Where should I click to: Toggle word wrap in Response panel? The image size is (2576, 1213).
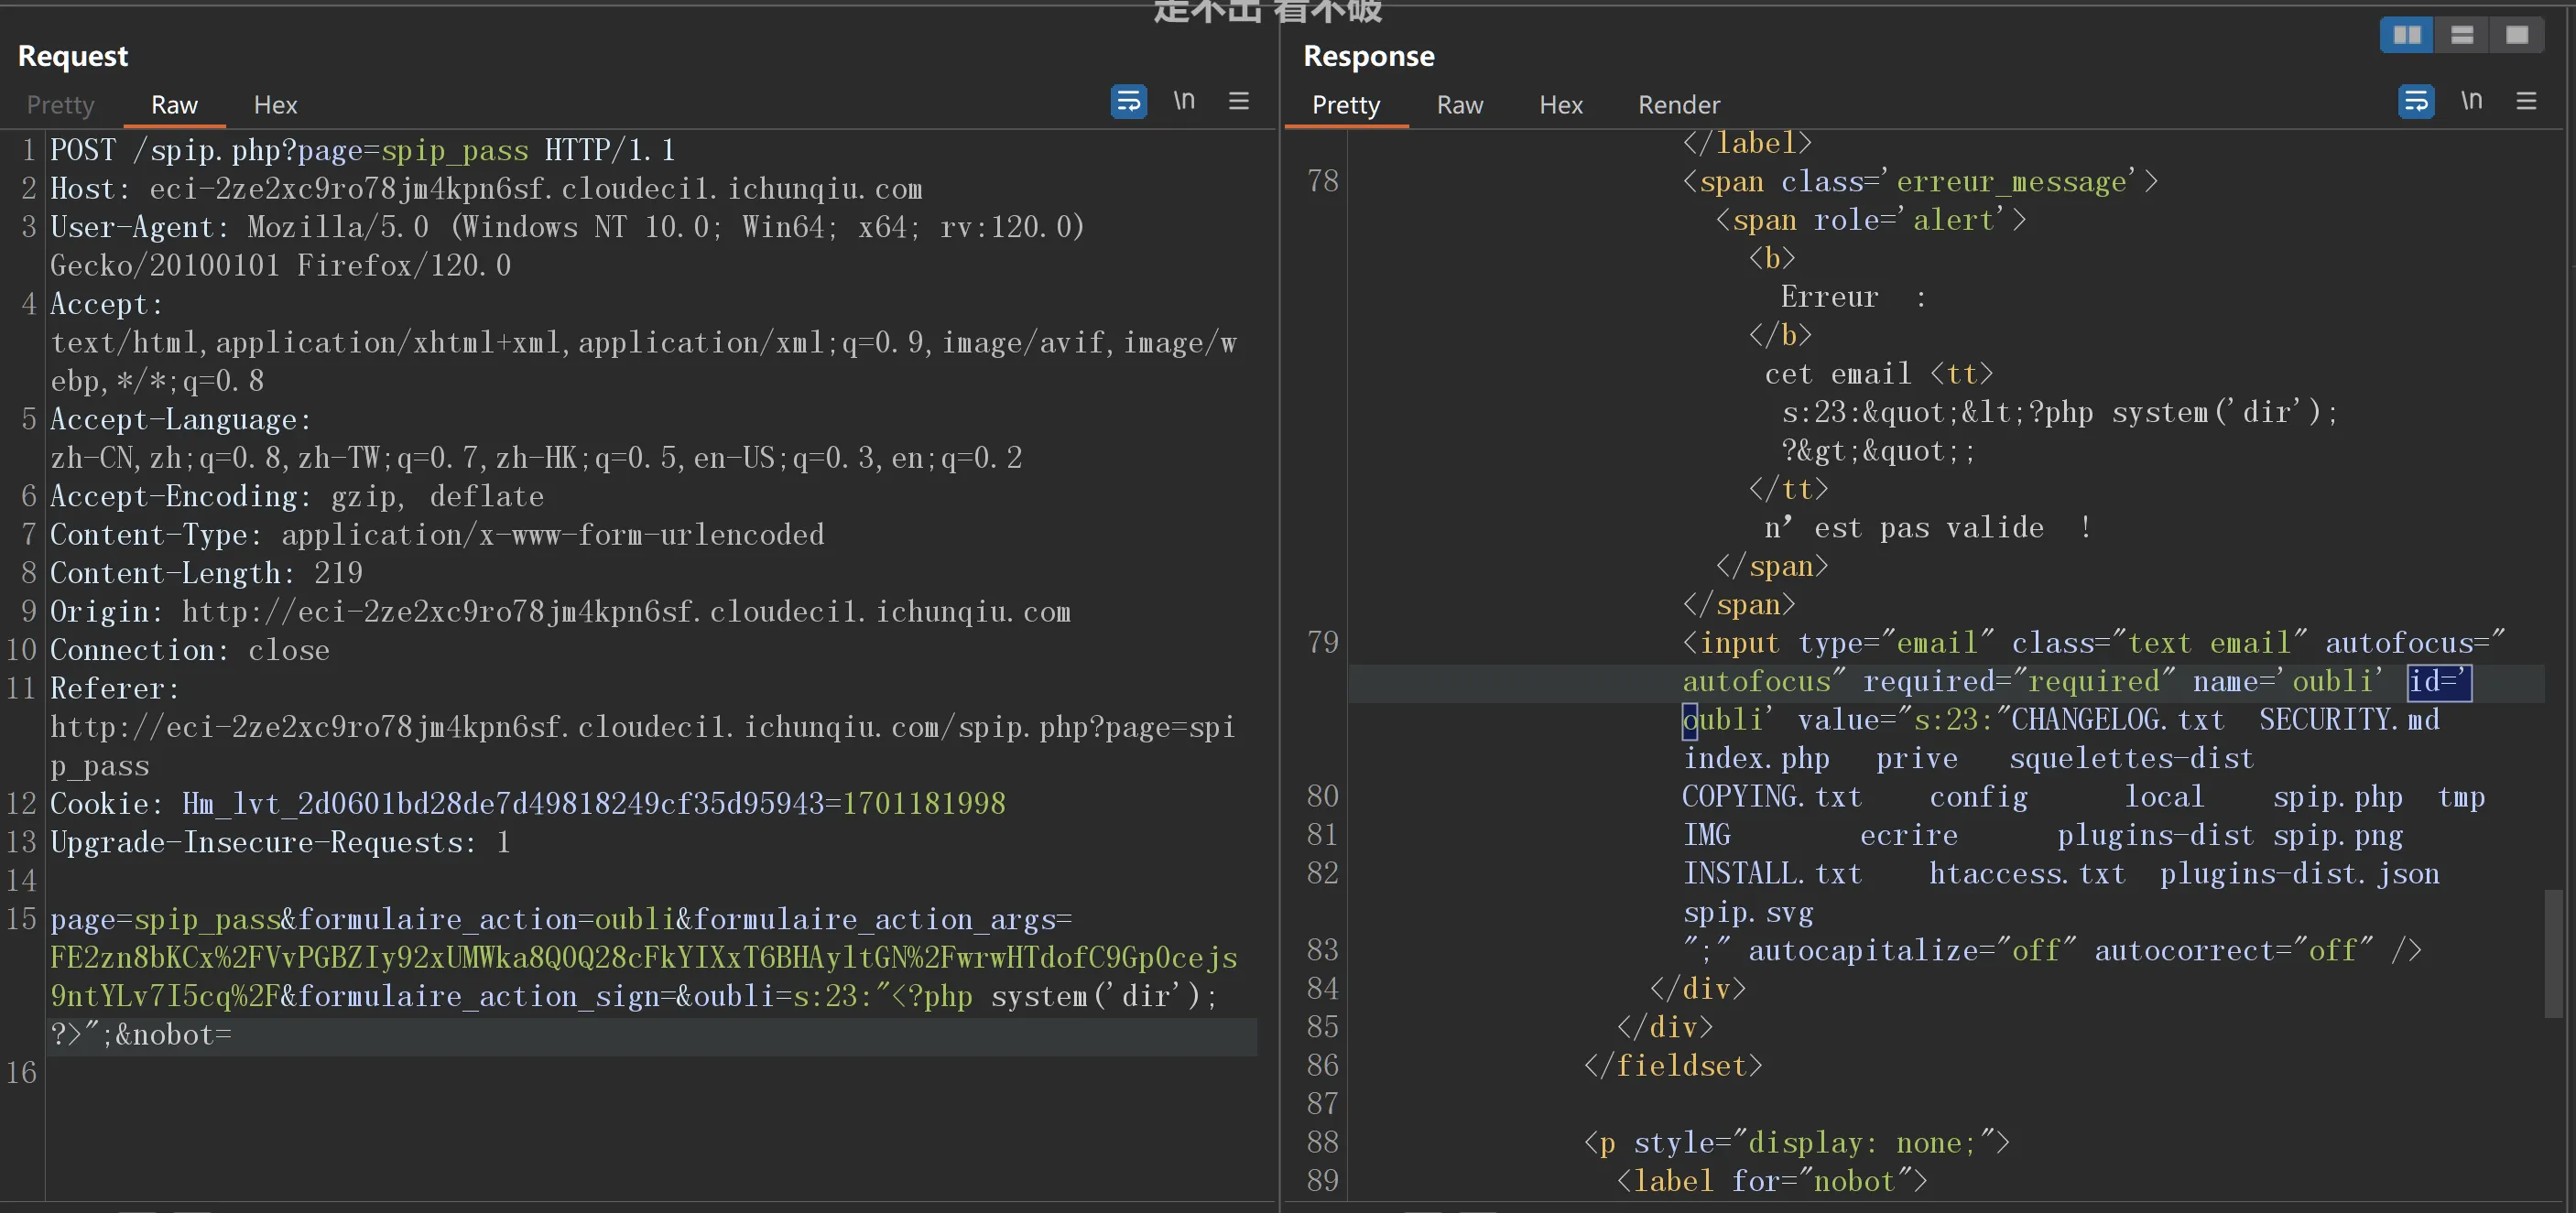(2415, 101)
